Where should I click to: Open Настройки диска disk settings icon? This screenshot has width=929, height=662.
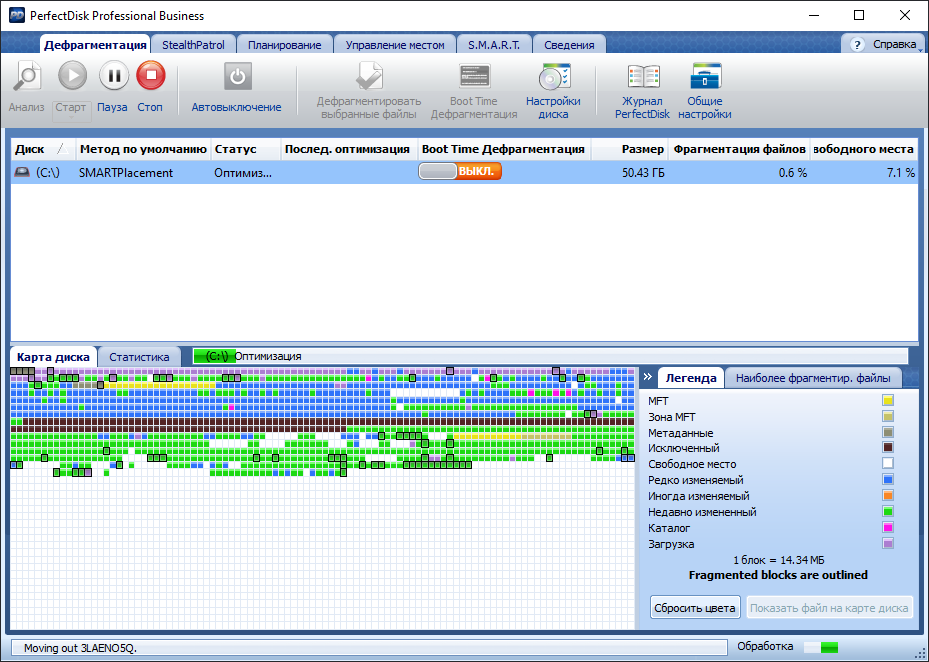553,76
